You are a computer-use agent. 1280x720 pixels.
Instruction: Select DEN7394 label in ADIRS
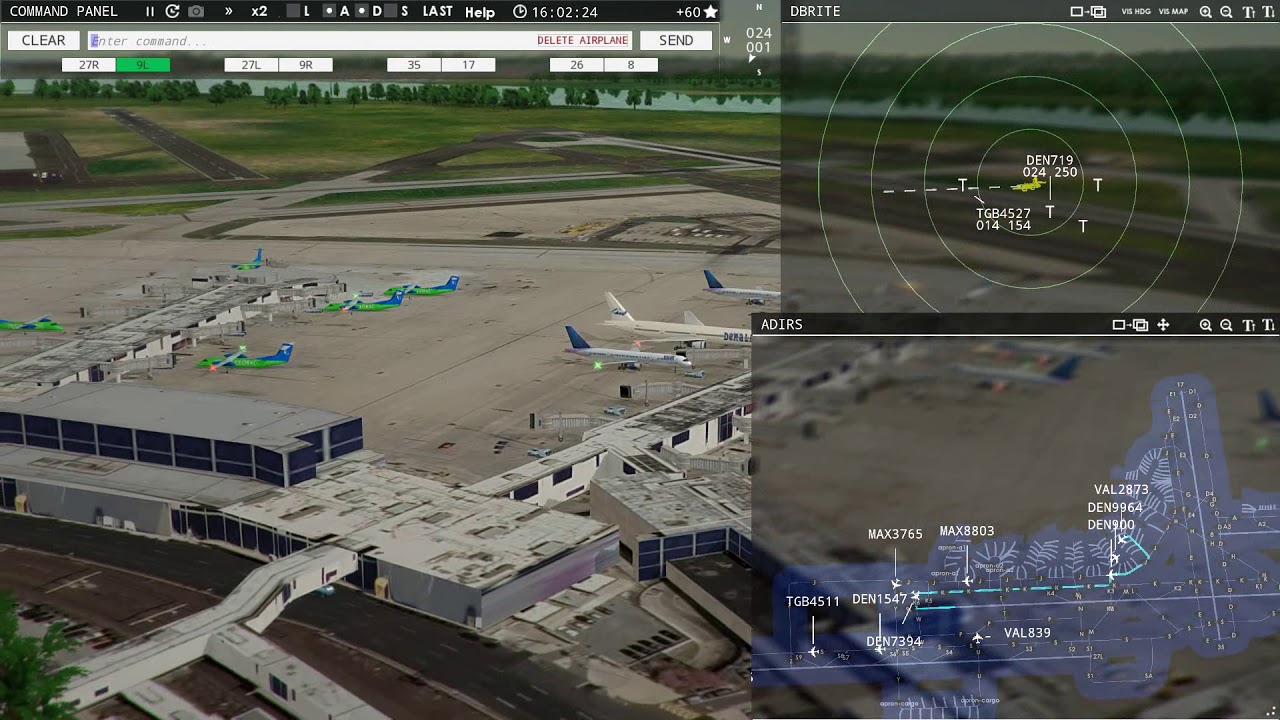point(894,641)
